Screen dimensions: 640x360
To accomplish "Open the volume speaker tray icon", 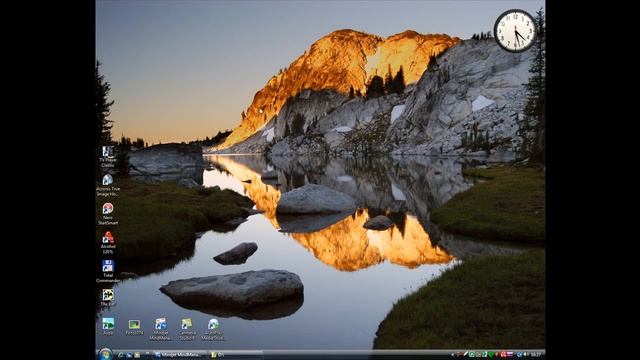I will coord(527,354).
